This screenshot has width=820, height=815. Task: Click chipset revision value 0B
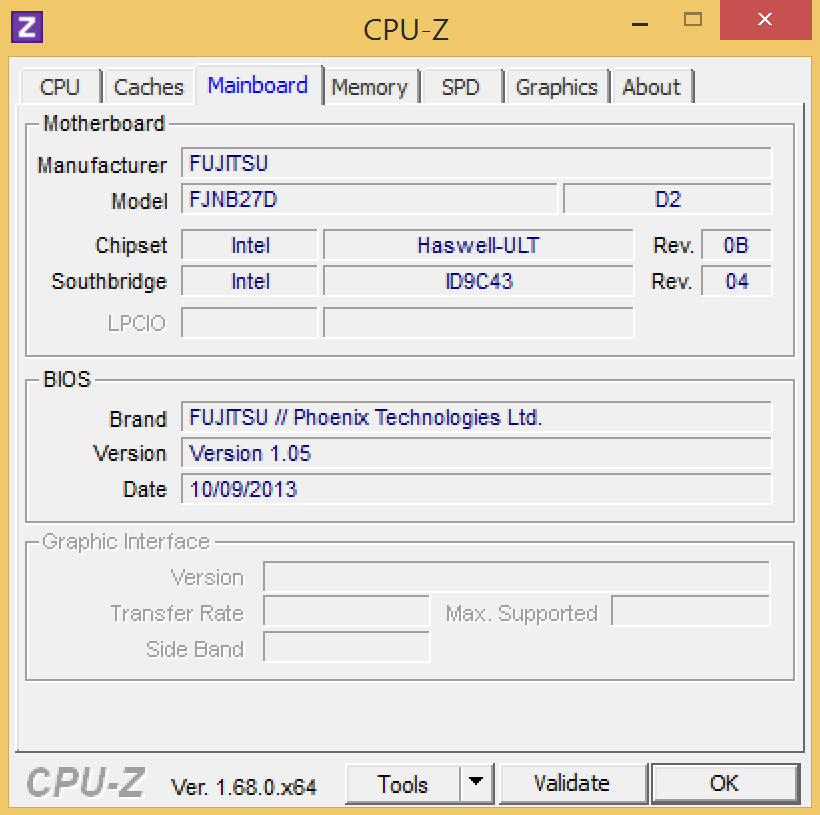coord(736,245)
